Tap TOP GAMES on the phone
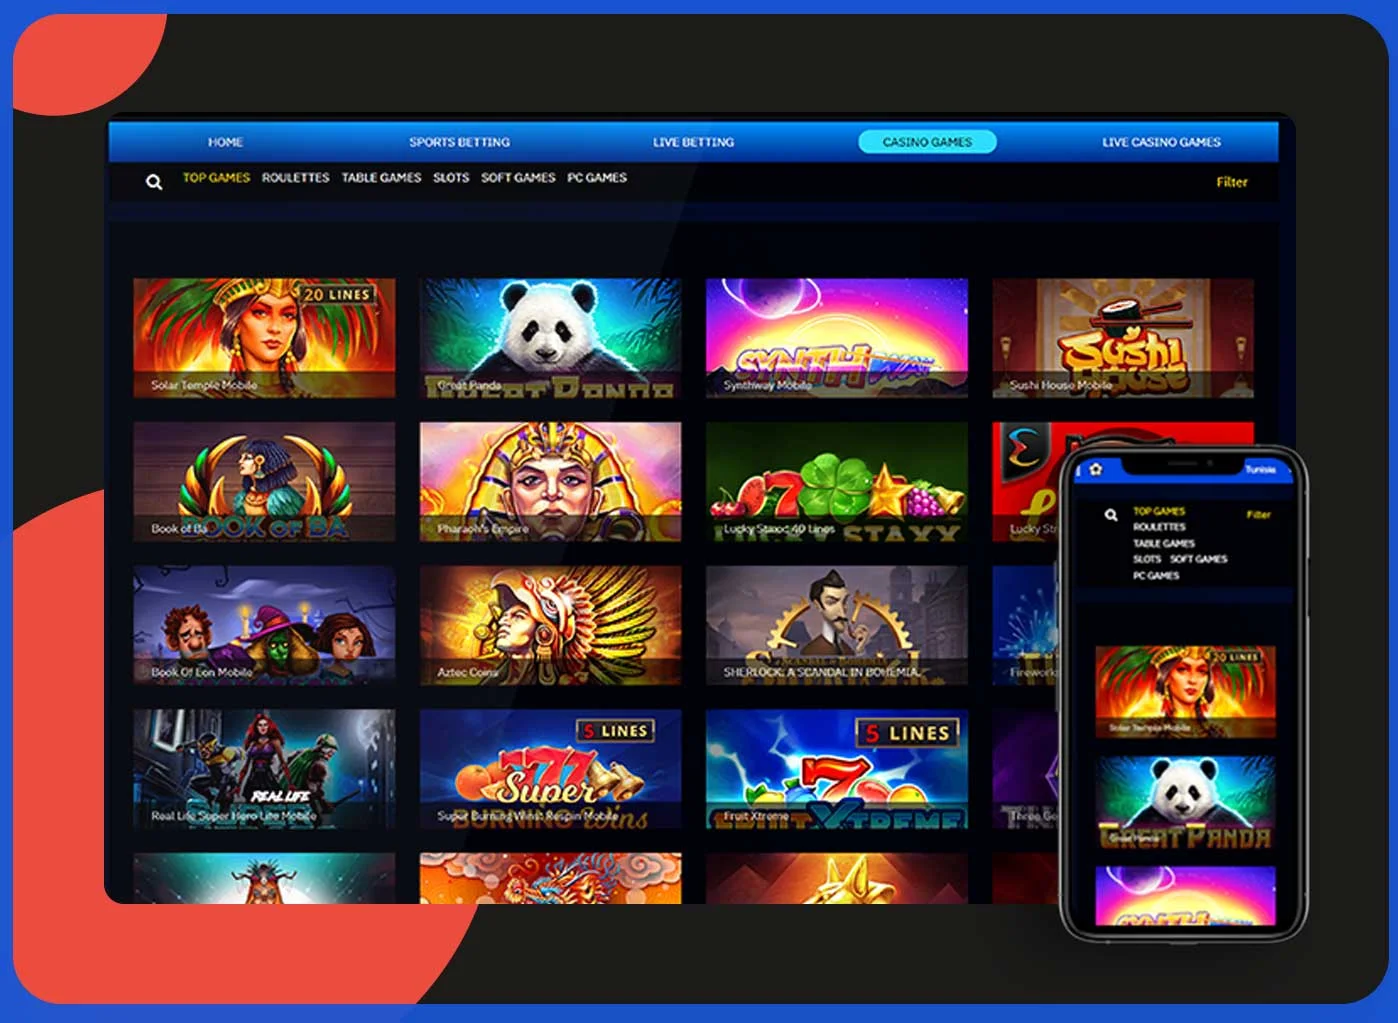Image resolution: width=1398 pixels, height=1023 pixels. pyautogui.click(x=1159, y=511)
